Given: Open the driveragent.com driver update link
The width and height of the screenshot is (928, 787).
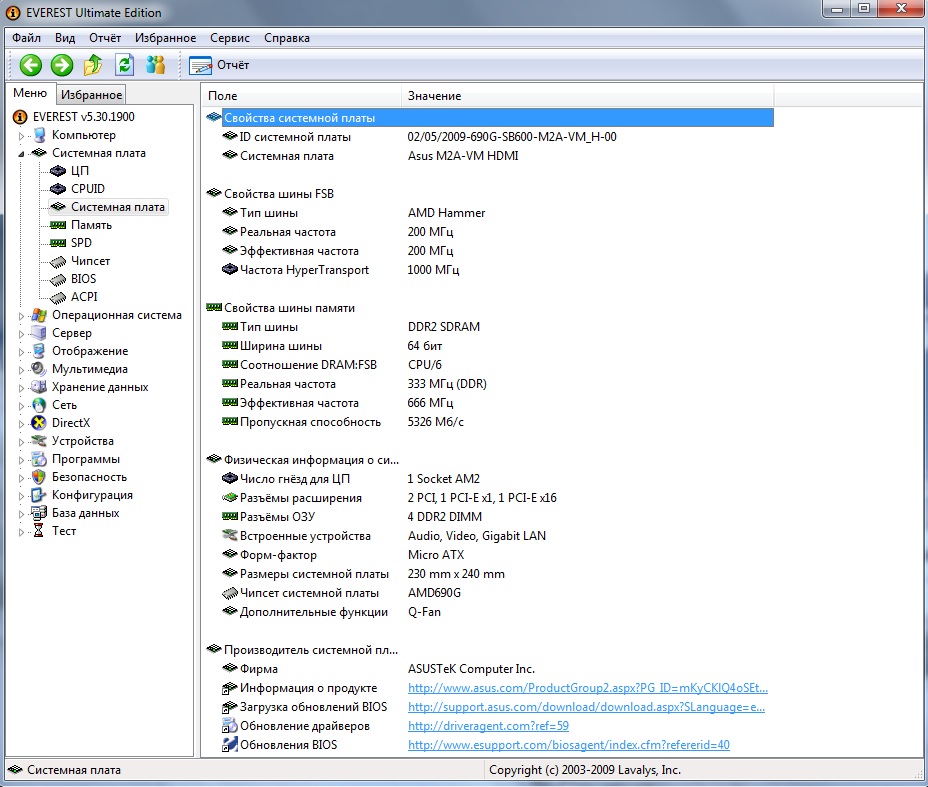Looking at the screenshot, I should 488,726.
